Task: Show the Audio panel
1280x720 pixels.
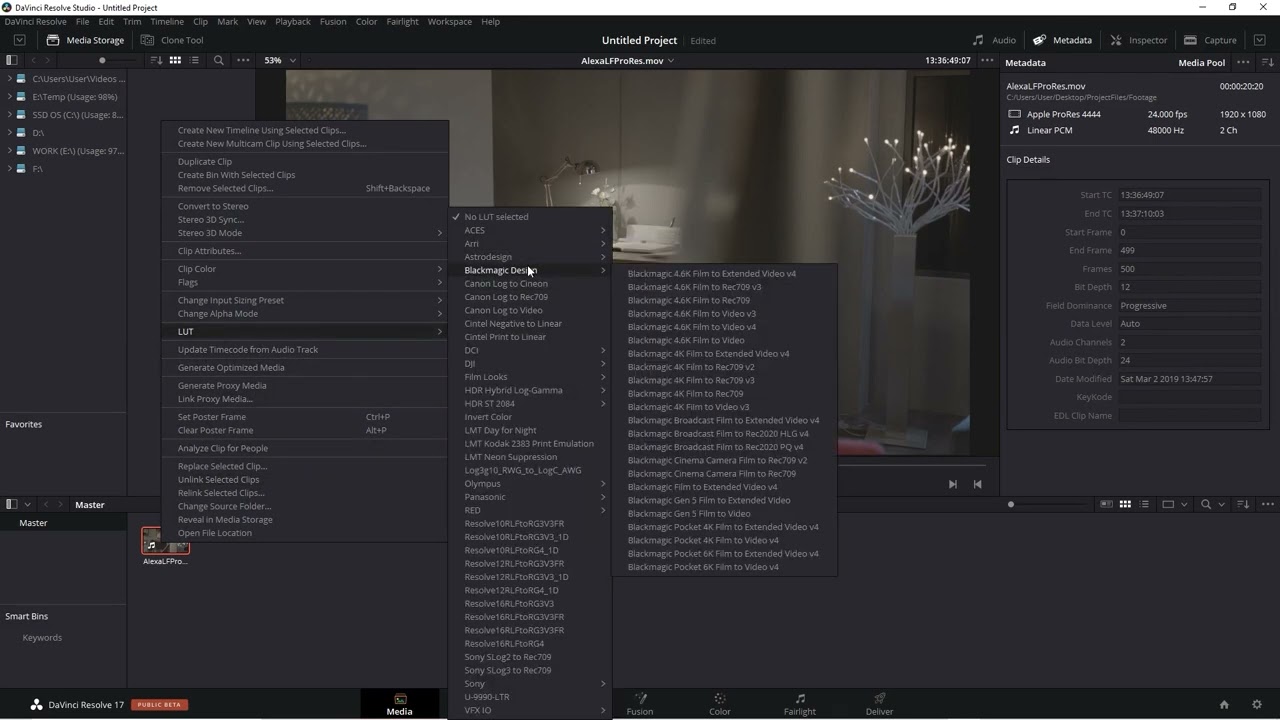Action: 994,40
